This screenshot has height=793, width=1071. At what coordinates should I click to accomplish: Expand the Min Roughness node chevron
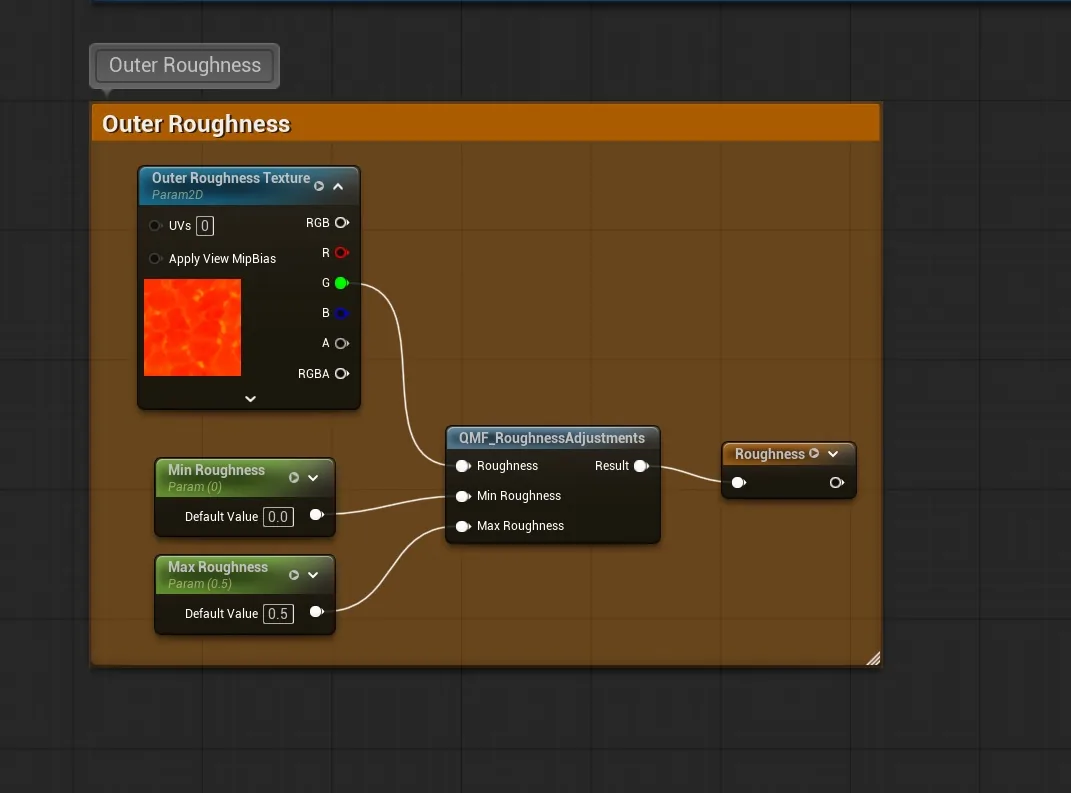(314, 478)
